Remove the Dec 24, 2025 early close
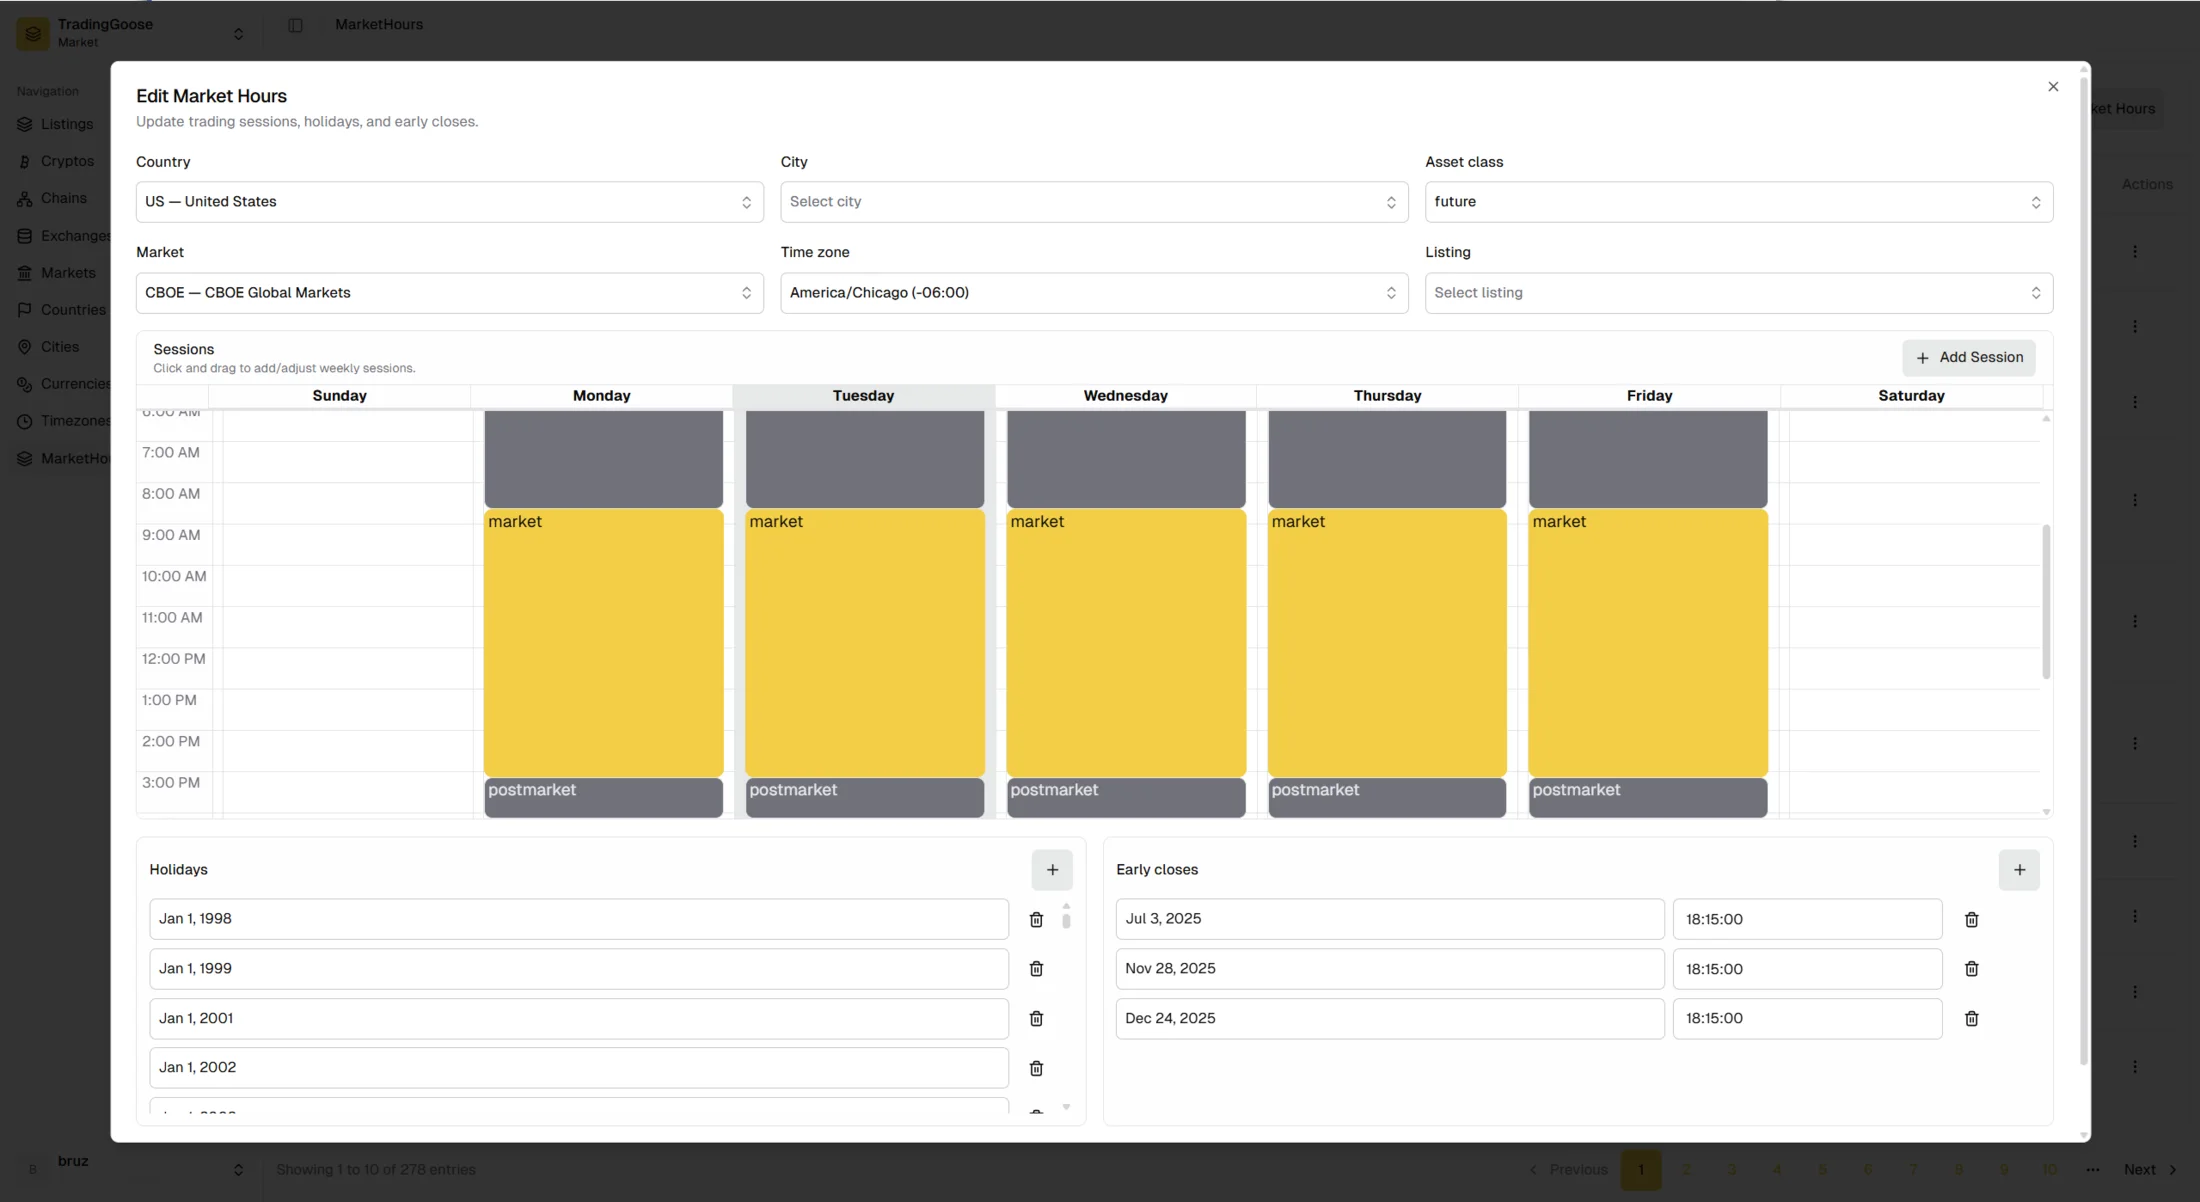The image size is (2200, 1202). pyautogui.click(x=1971, y=1018)
